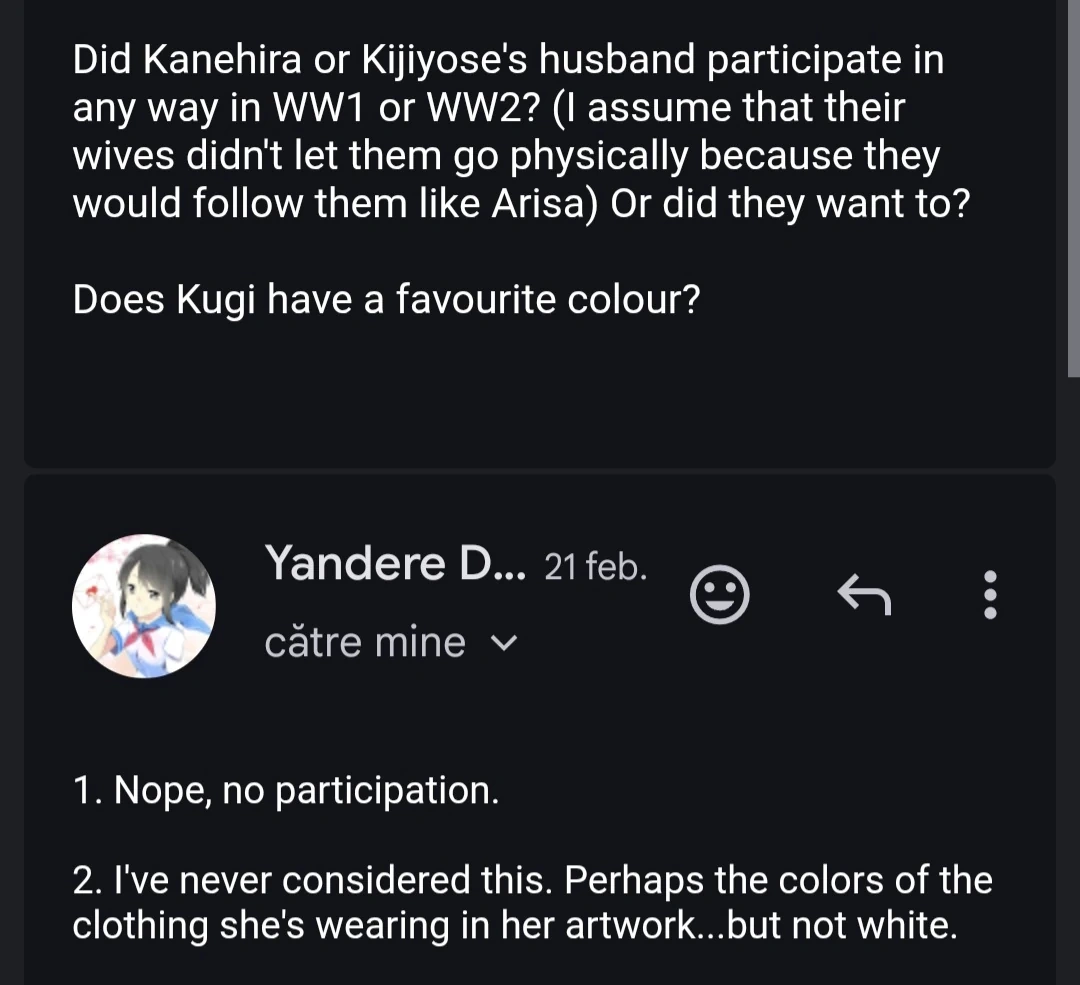Tap the 'would follow them like Arisa' line

click(520, 204)
